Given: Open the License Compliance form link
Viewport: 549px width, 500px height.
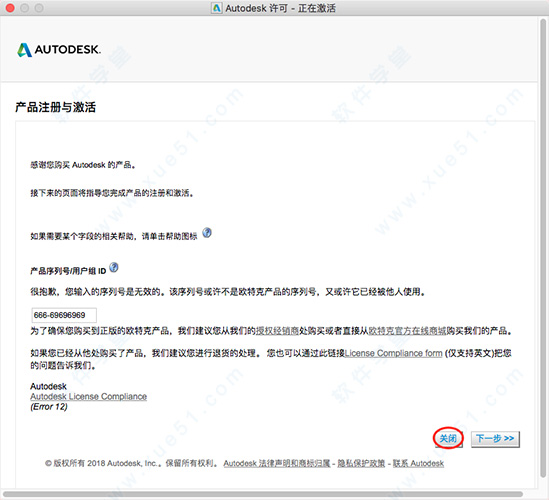Looking at the screenshot, I should point(394,353).
